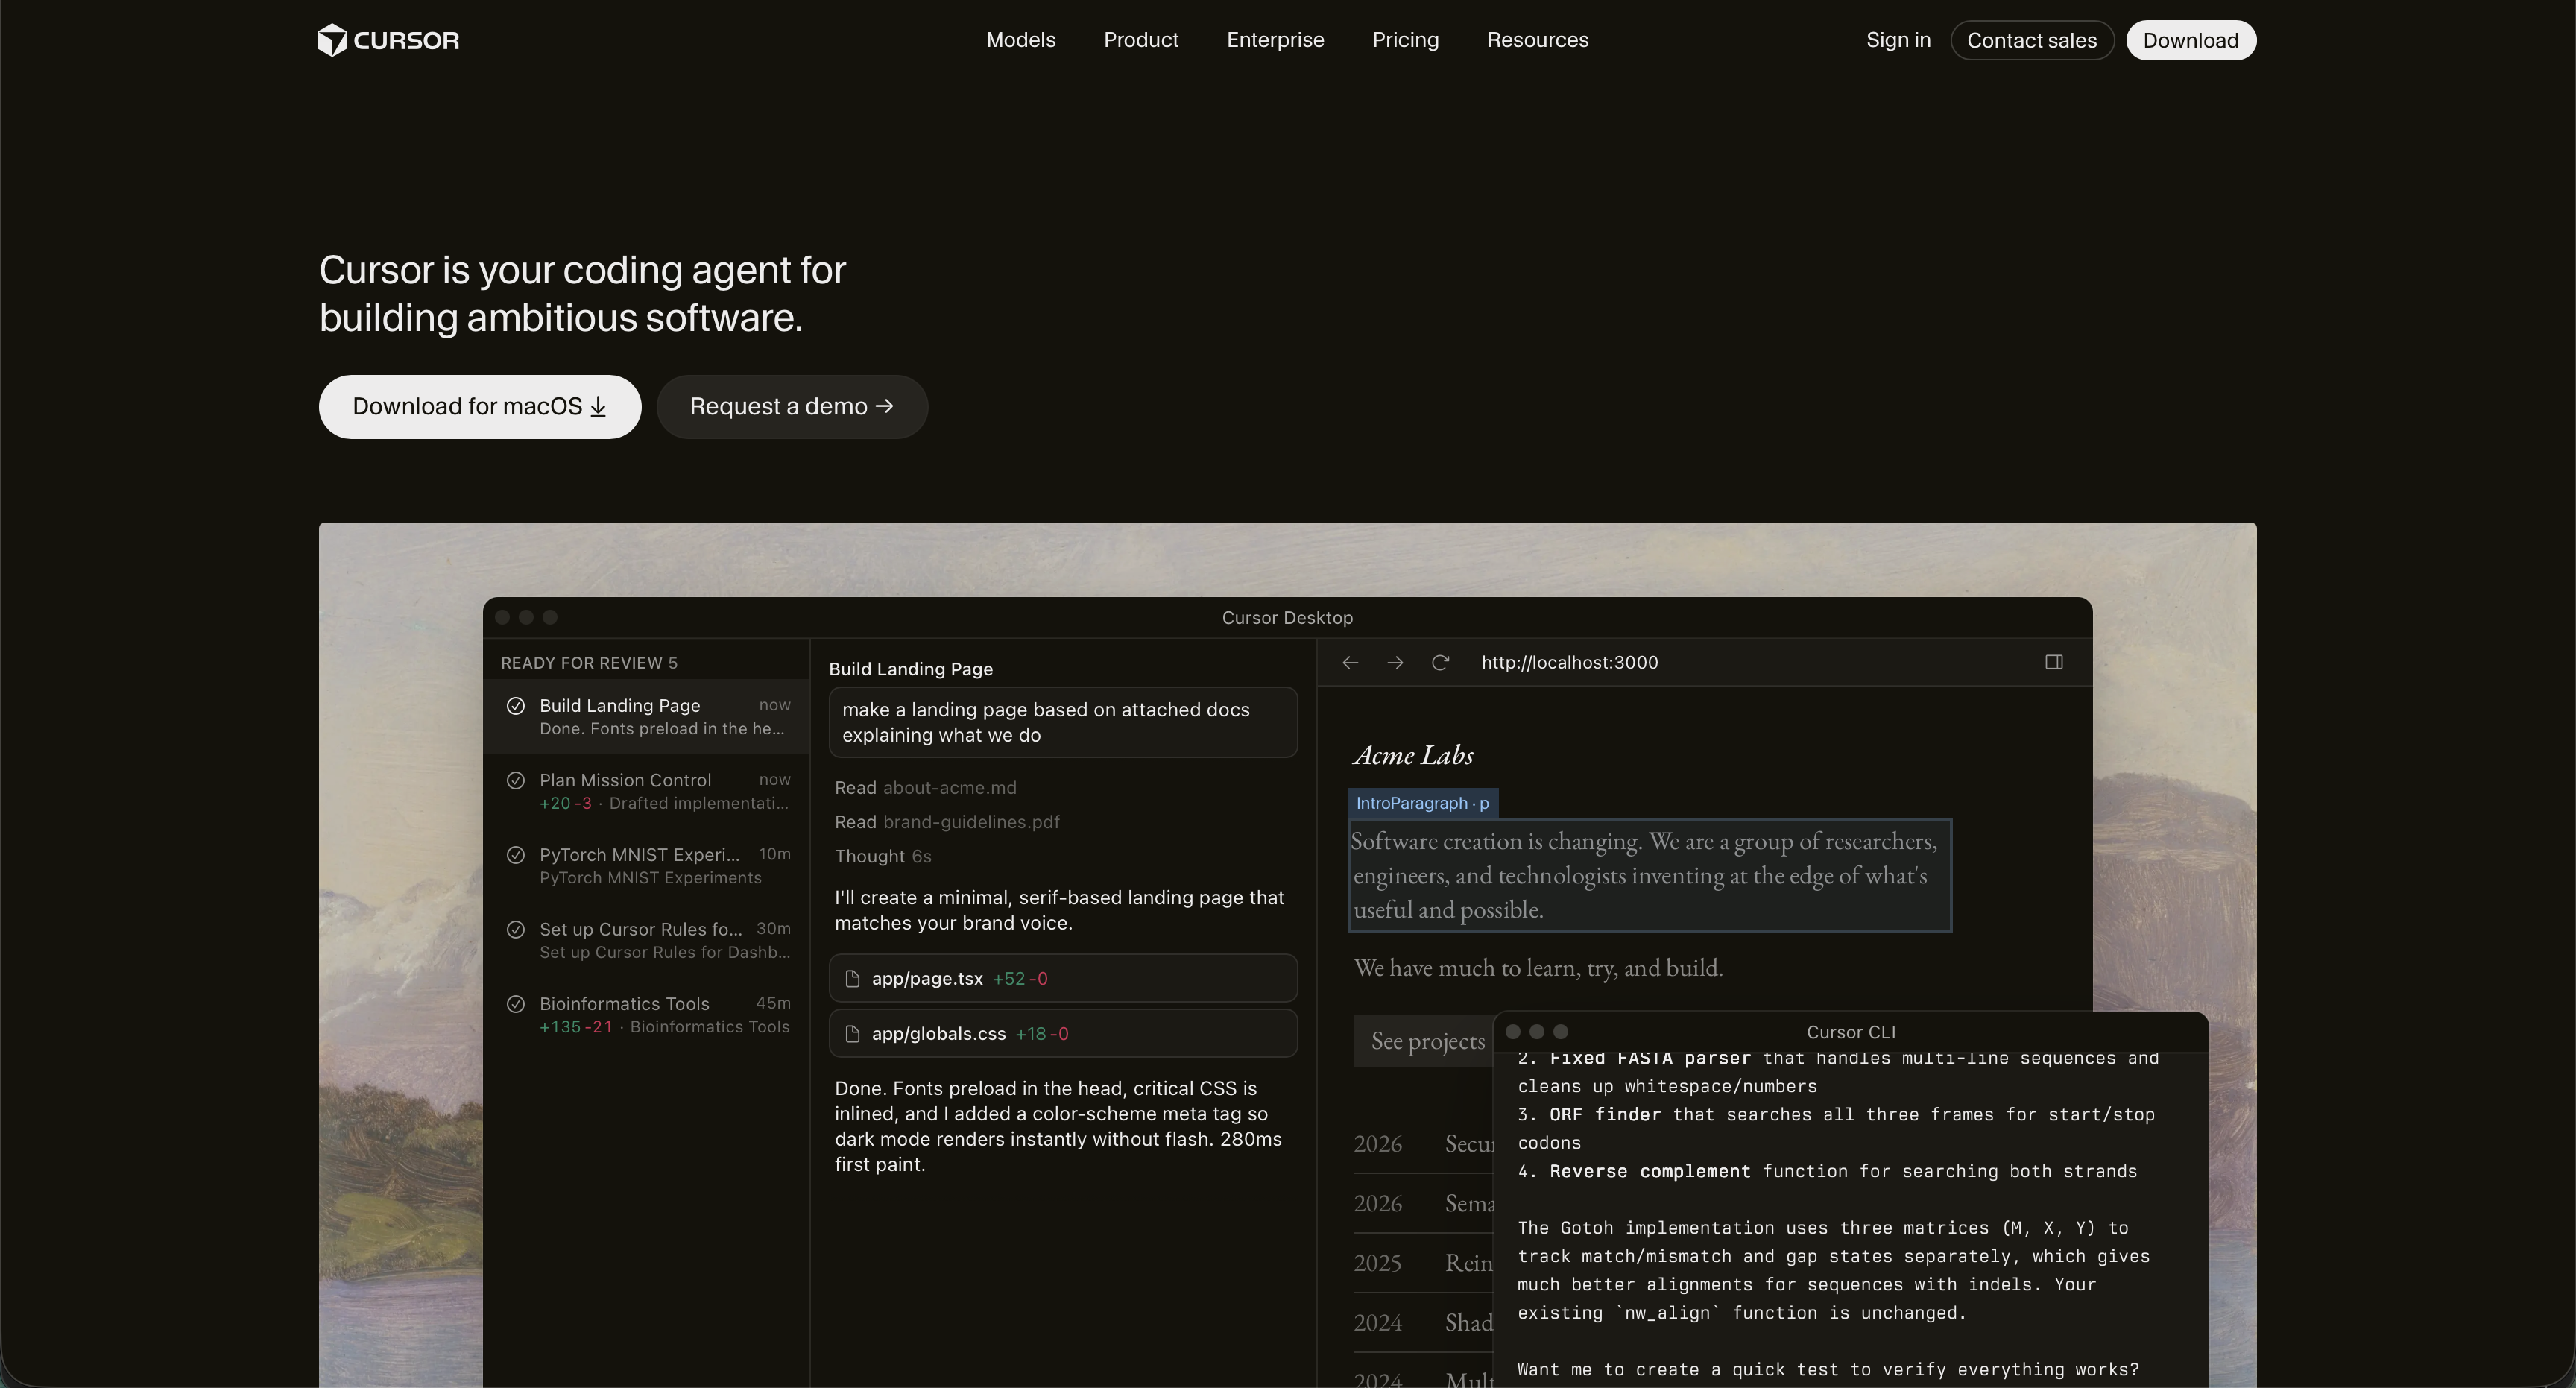Click the 2025 project row in preview
This screenshot has width=2576, height=1388.
pyautogui.click(x=1423, y=1263)
